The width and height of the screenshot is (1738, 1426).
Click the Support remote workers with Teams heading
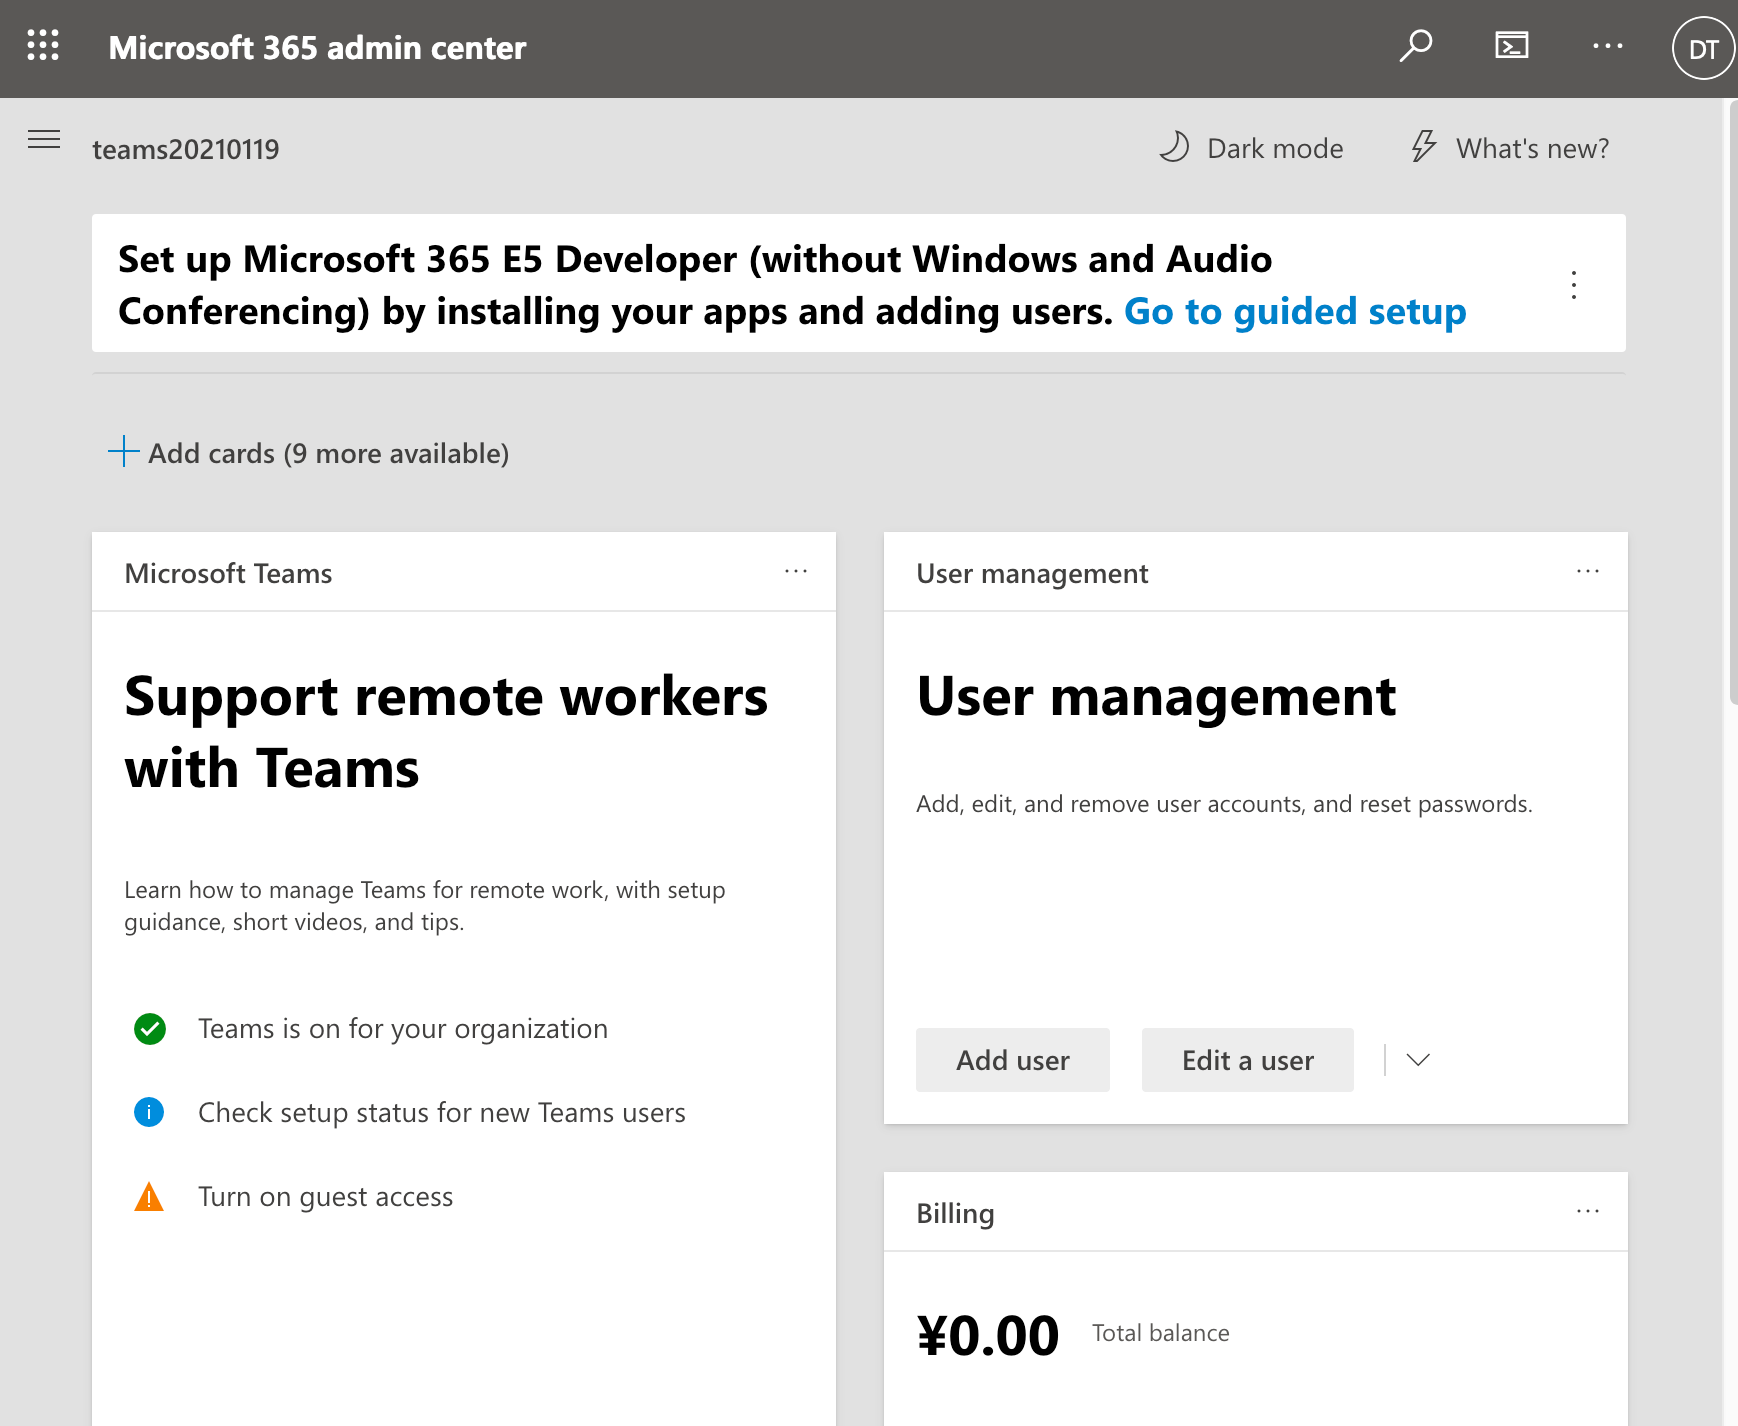pyautogui.click(x=446, y=732)
